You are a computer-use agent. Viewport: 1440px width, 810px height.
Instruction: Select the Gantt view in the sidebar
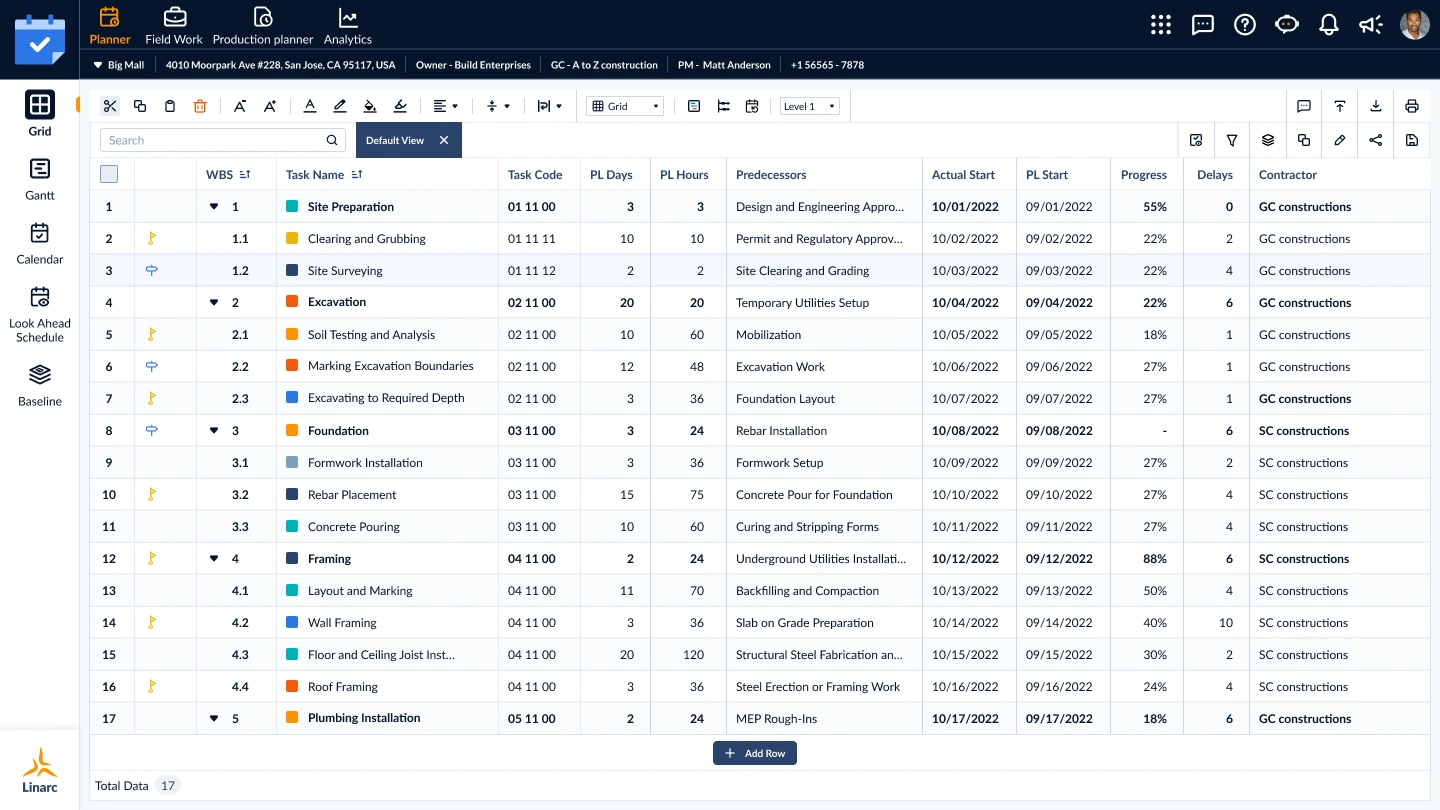point(40,180)
